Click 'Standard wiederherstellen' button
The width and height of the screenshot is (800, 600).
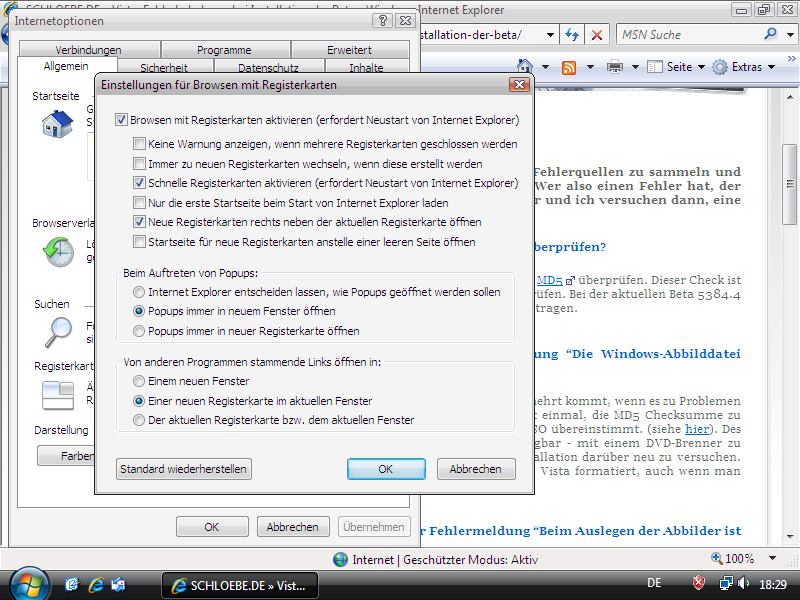click(183, 469)
